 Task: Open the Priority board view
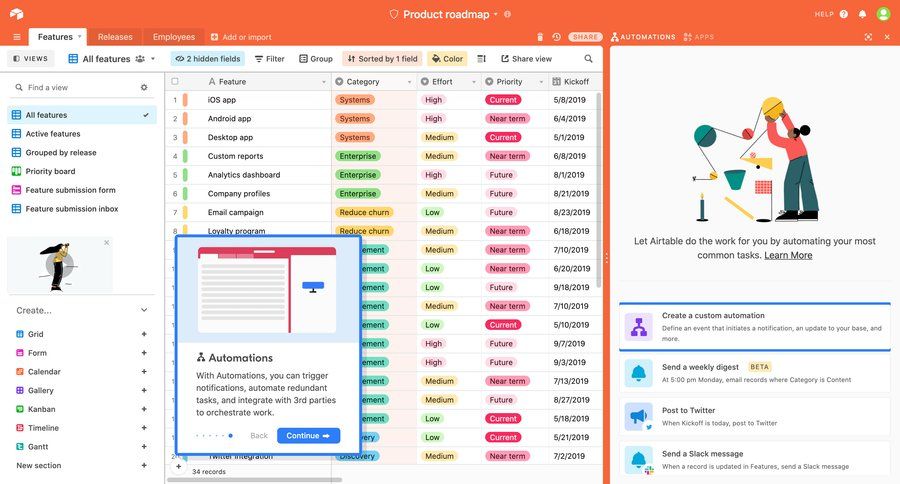(82, 171)
